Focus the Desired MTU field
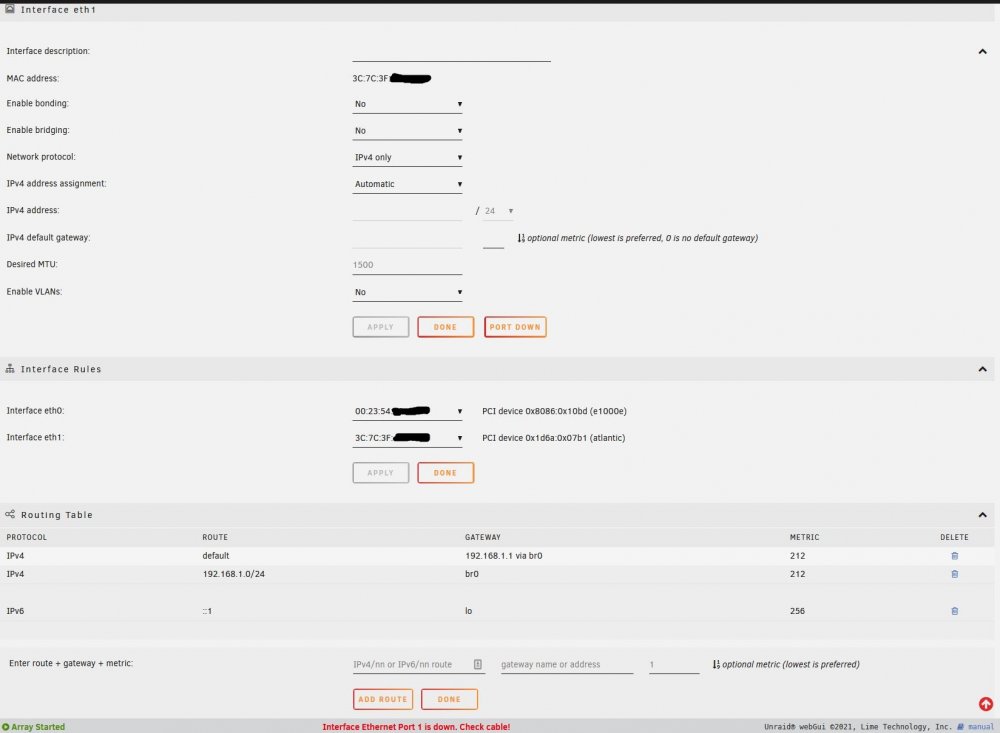Image resolution: width=1000 pixels, height=733 pixels. pos(407,265)
